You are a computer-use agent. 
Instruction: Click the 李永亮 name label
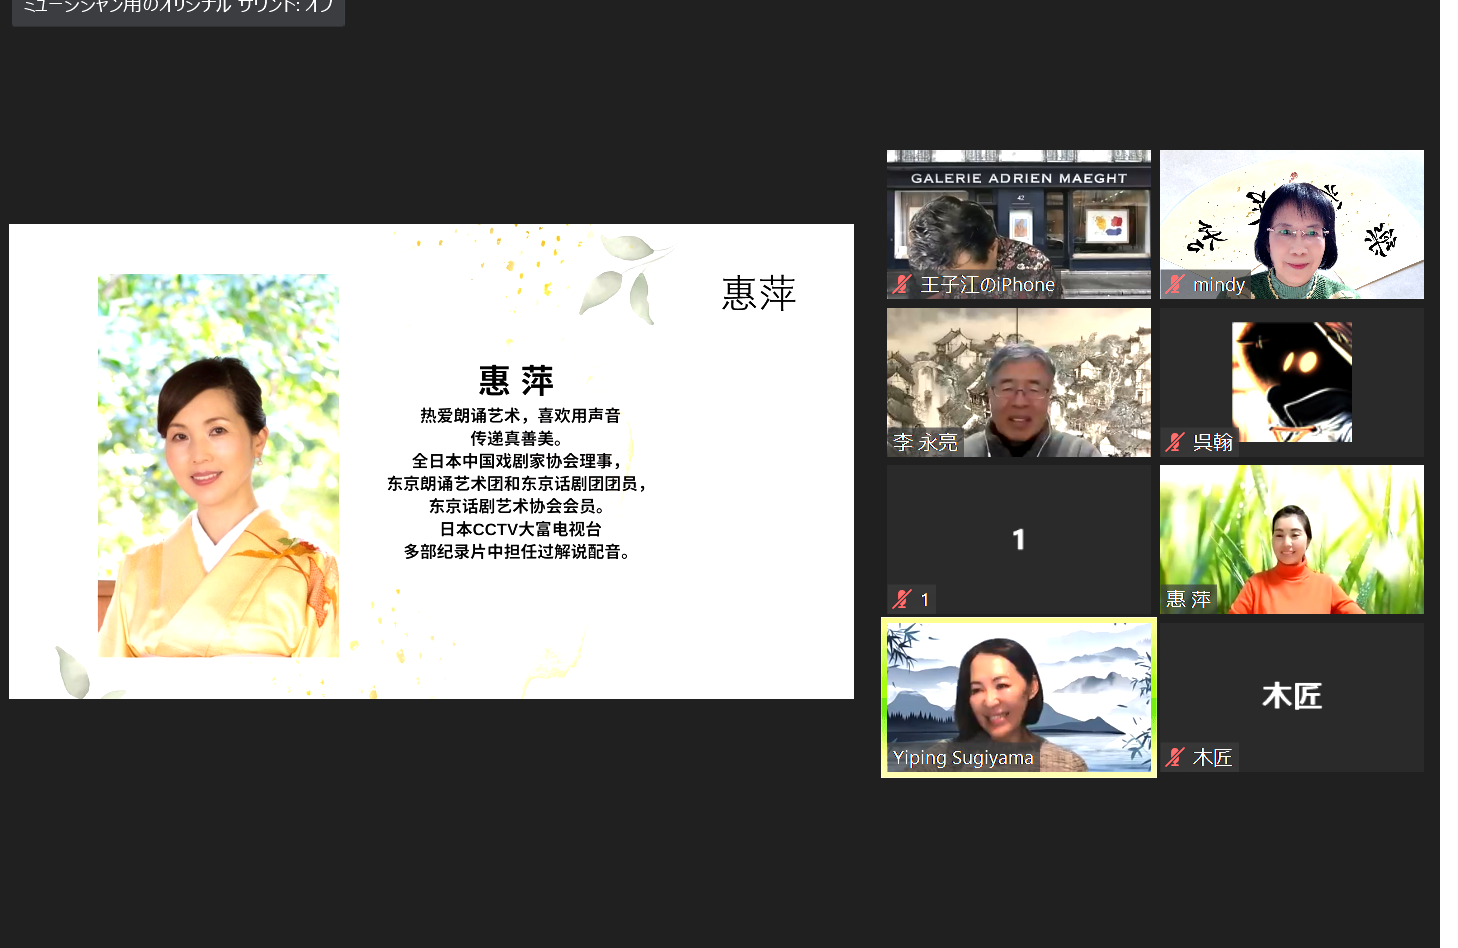(925, 442)
